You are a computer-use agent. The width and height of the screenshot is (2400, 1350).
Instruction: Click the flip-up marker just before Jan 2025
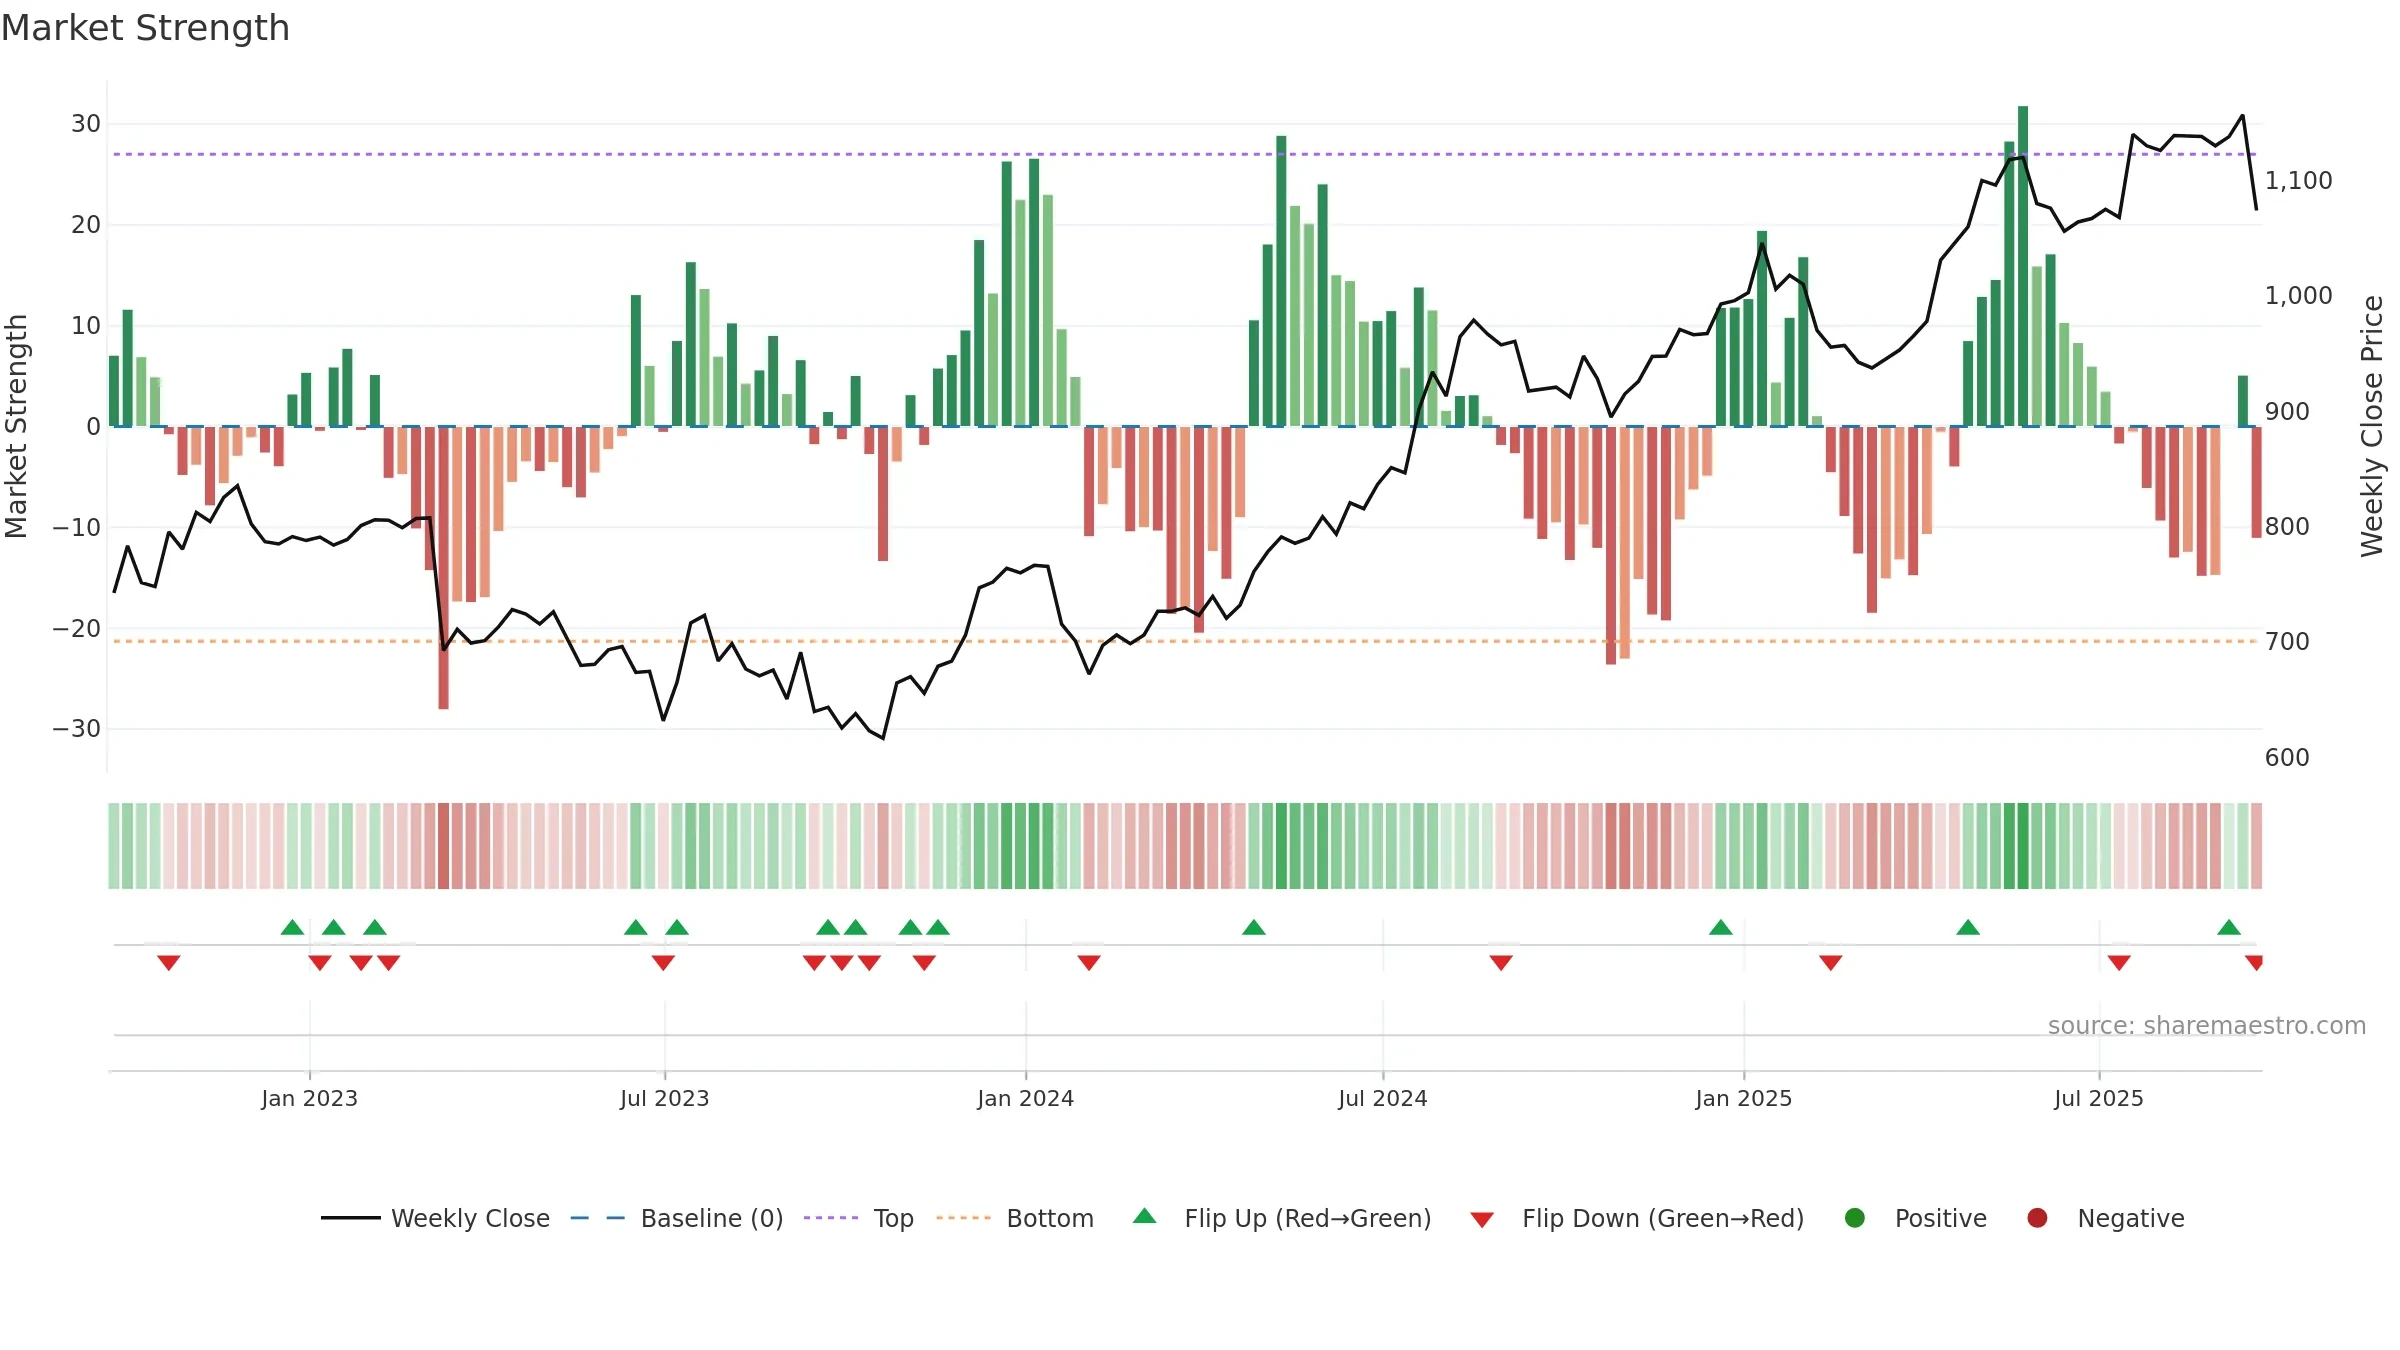[1721, 927]
